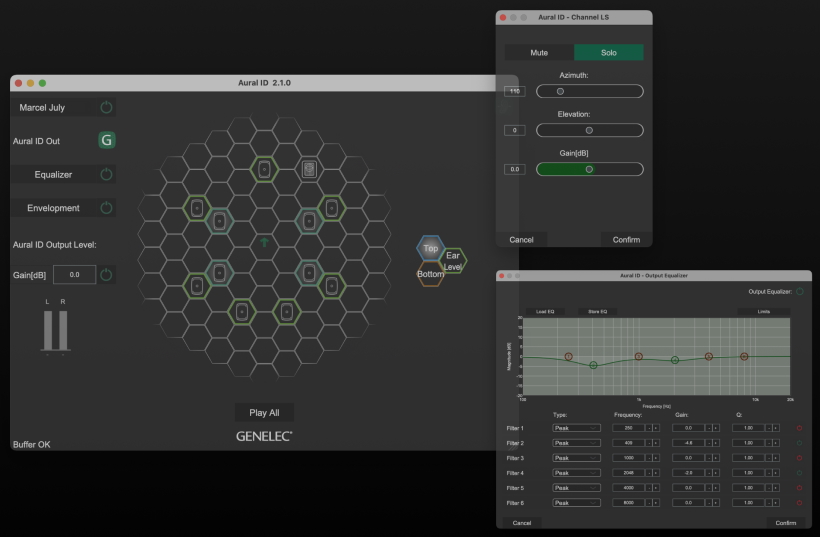Open Filter 1 Type dropdown
This screenshot has width=820, height=537.
tap(576, 428)
